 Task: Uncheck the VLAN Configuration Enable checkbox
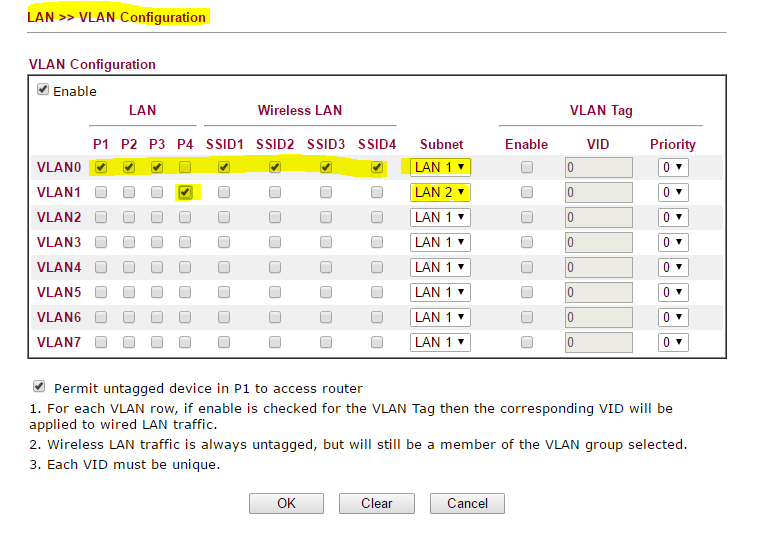tap(43, 90)
